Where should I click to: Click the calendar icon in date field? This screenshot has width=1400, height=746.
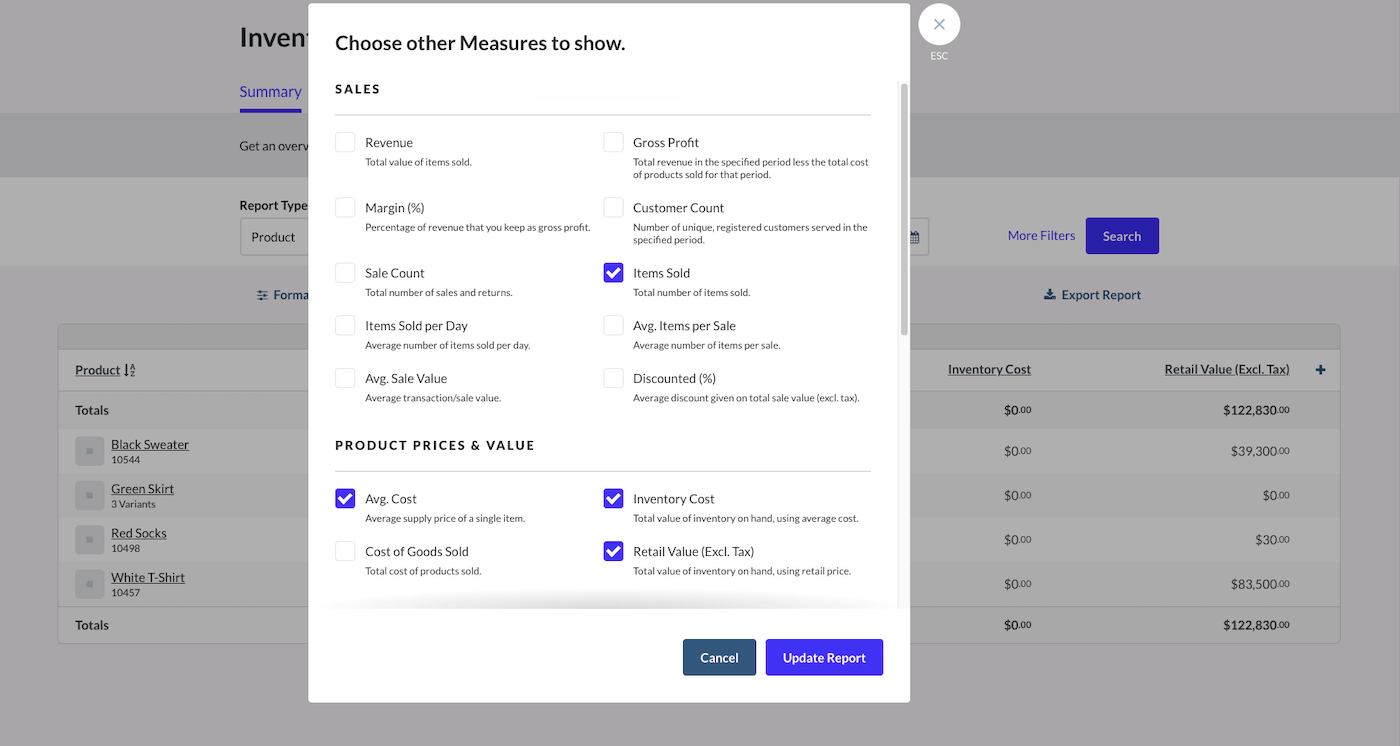[x=915, y=237]
